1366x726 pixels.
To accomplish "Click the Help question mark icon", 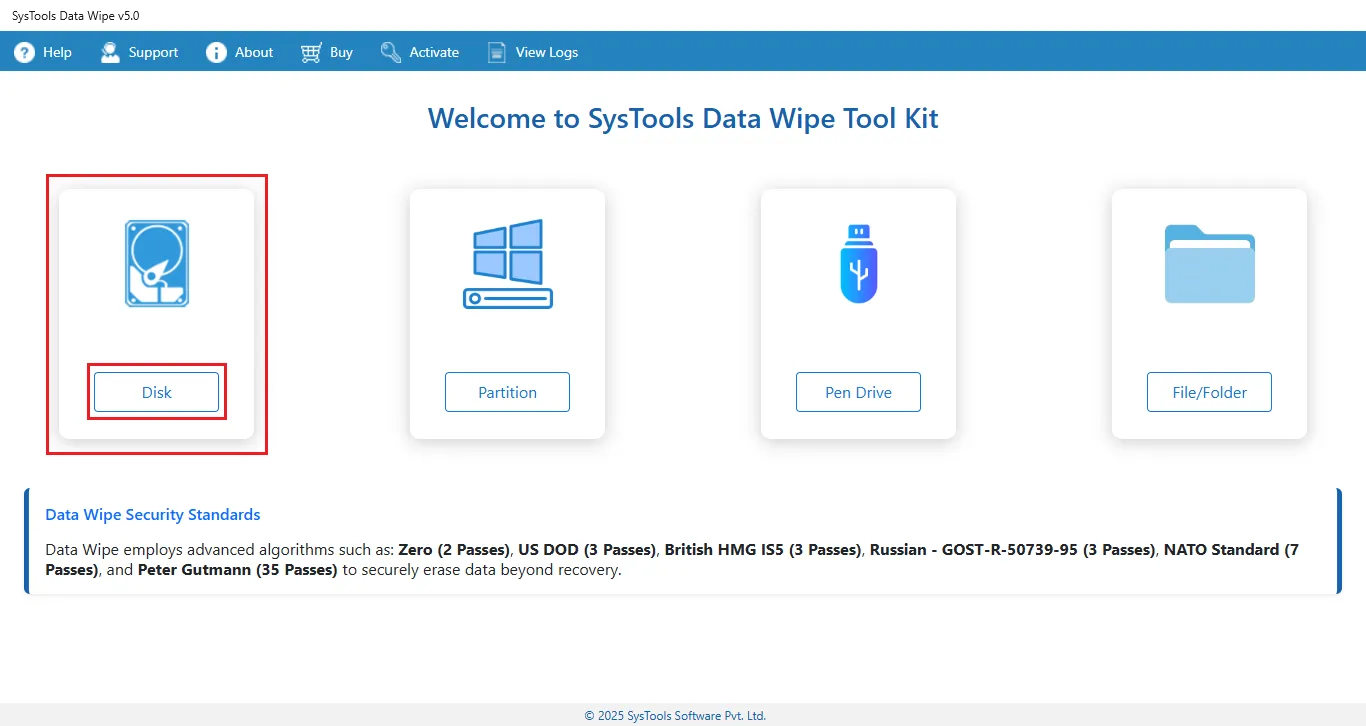I will (24, 52).
